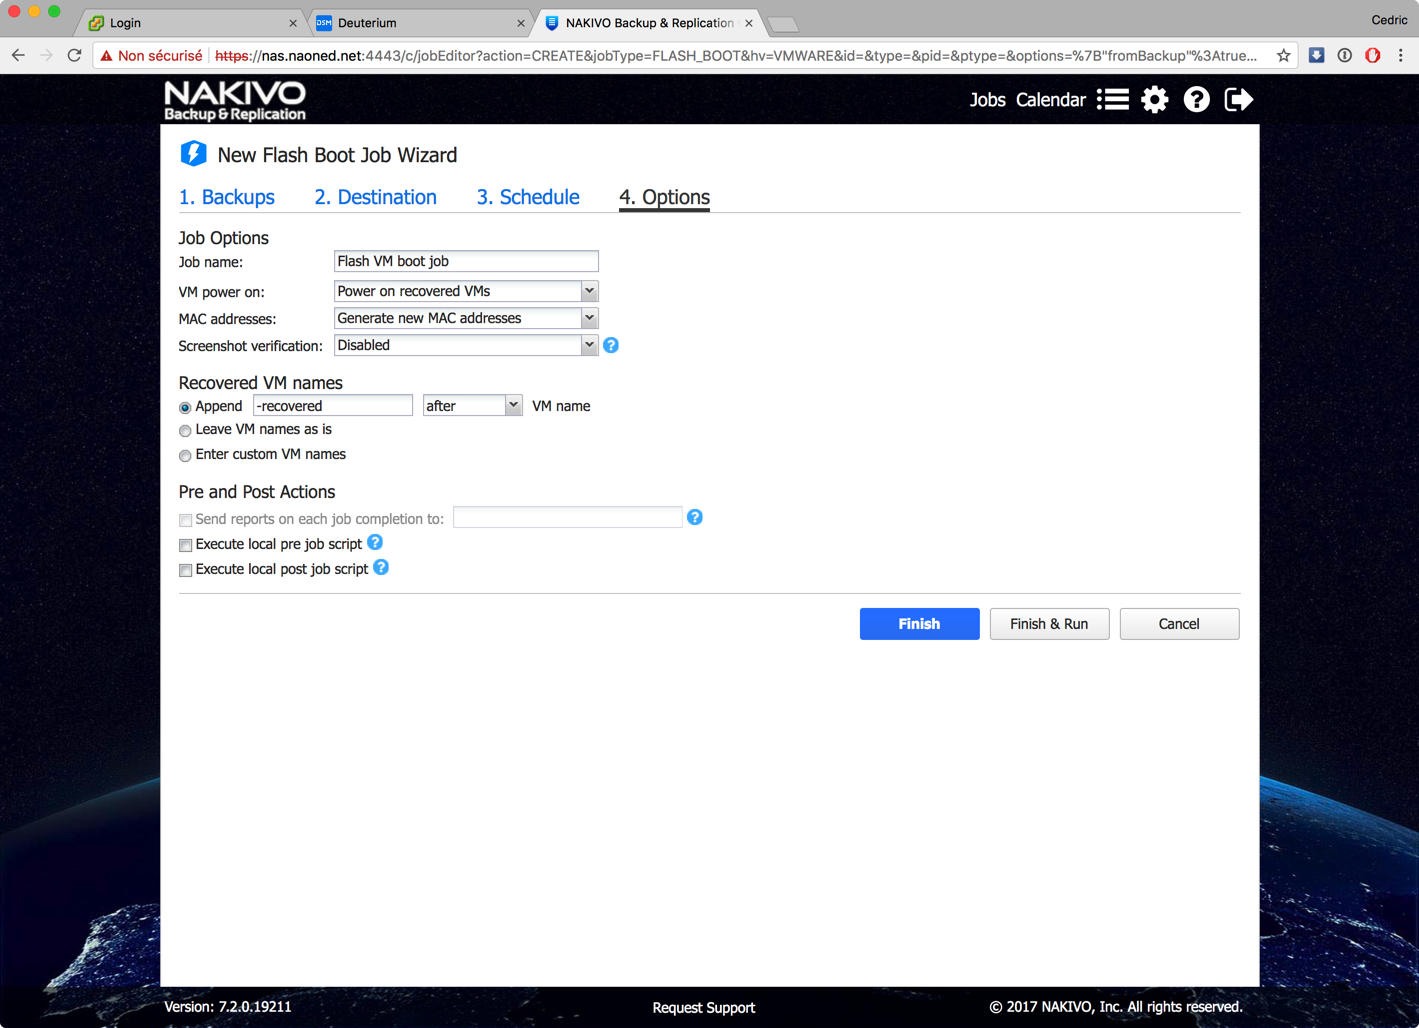This screenshot has height=1028, width=1419.
Task: Show help for Screenshot verification
Action: pyautogui.click(x=611, y=345)
